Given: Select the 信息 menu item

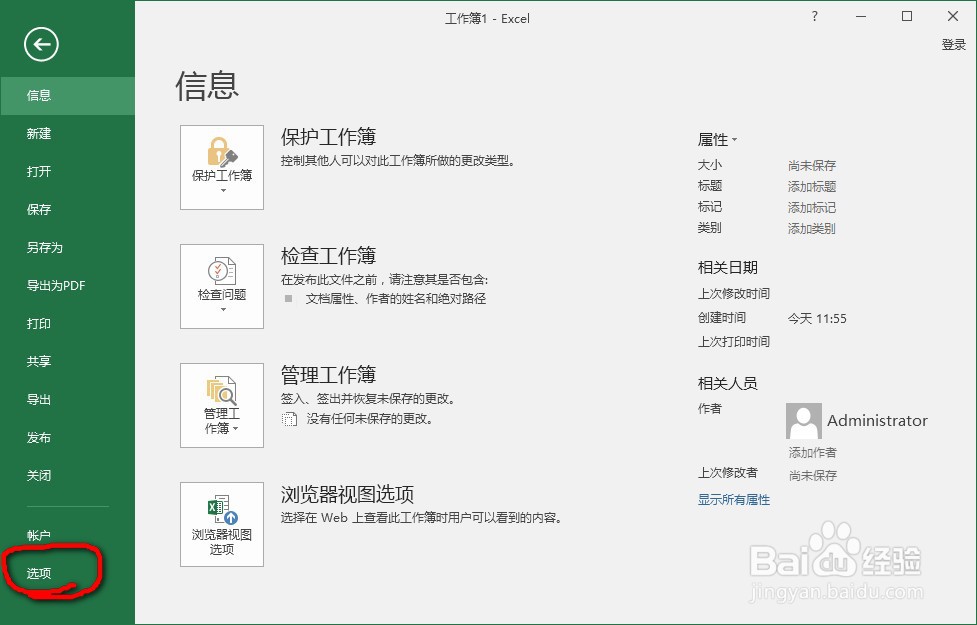Looking at the screenshot, I should click(67, 95).
